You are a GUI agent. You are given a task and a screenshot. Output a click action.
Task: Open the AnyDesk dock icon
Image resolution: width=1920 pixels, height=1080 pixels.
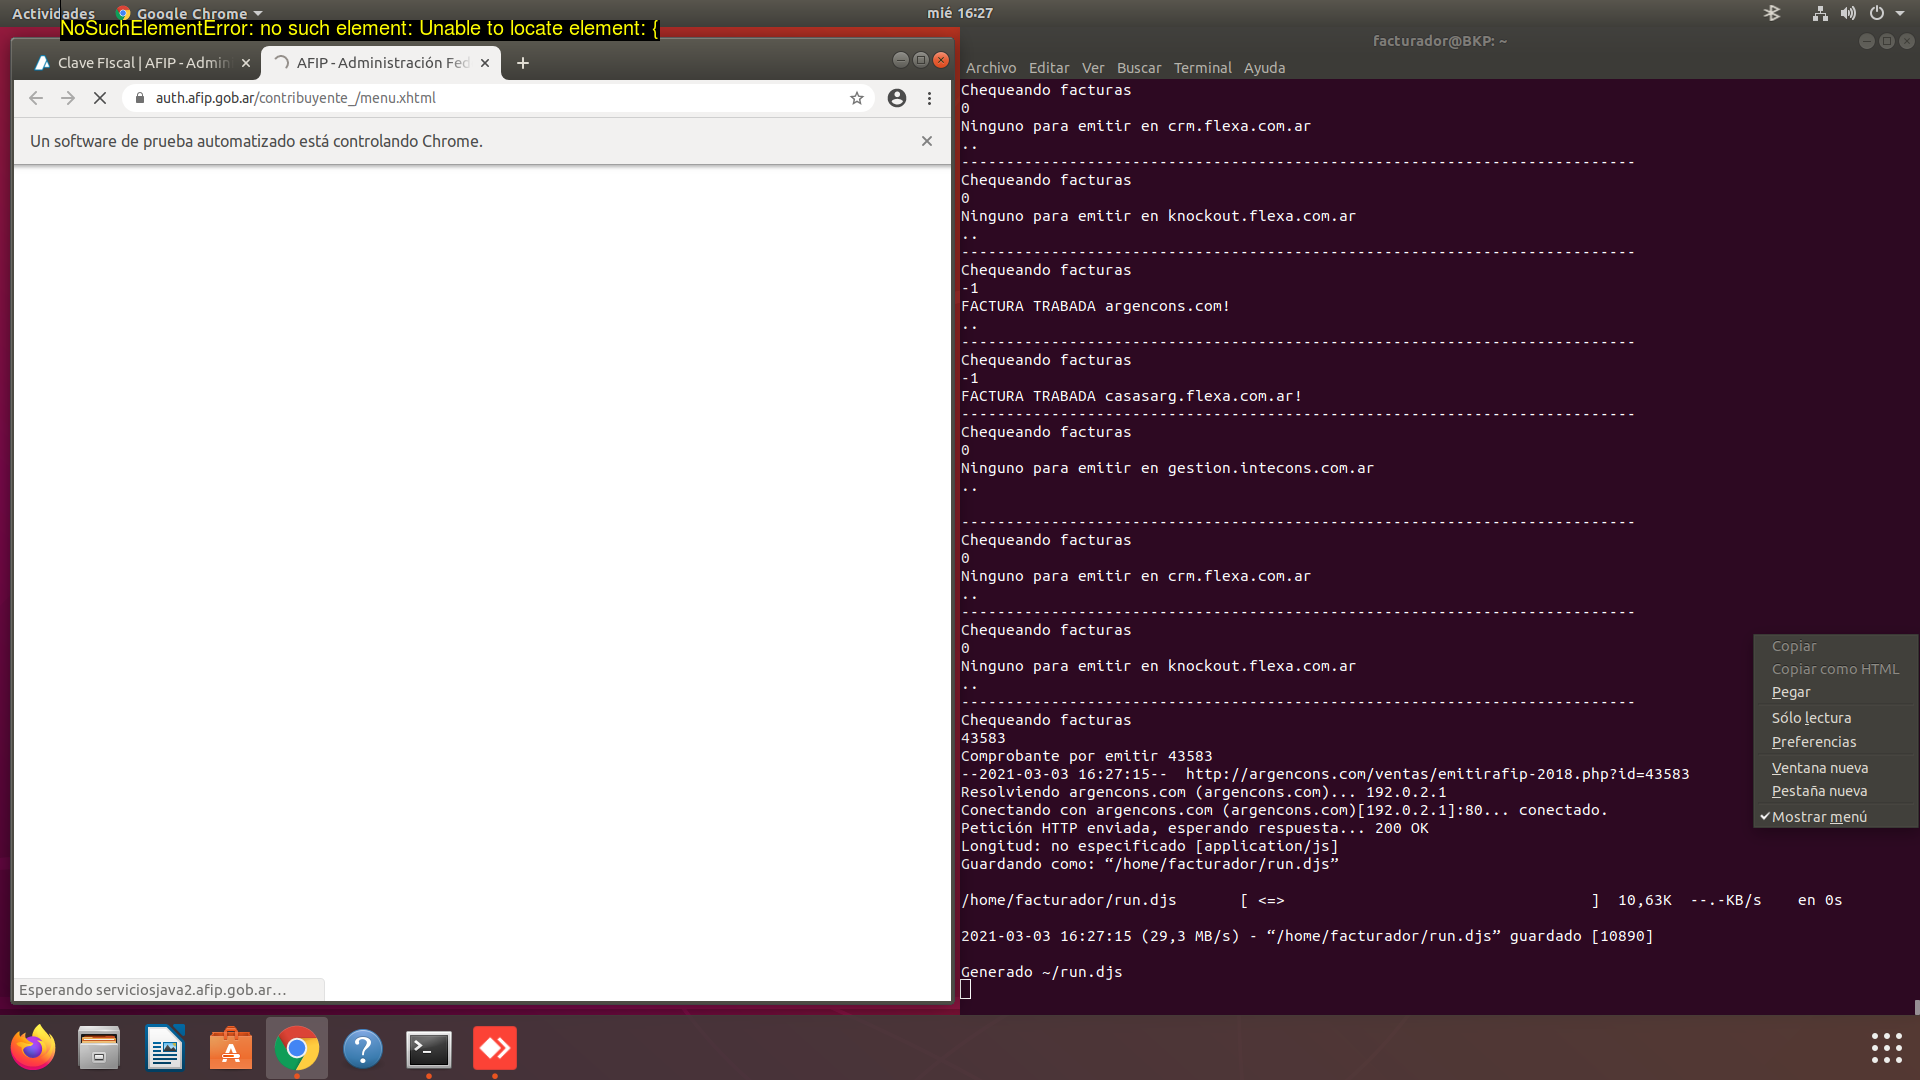(495, 1048)
